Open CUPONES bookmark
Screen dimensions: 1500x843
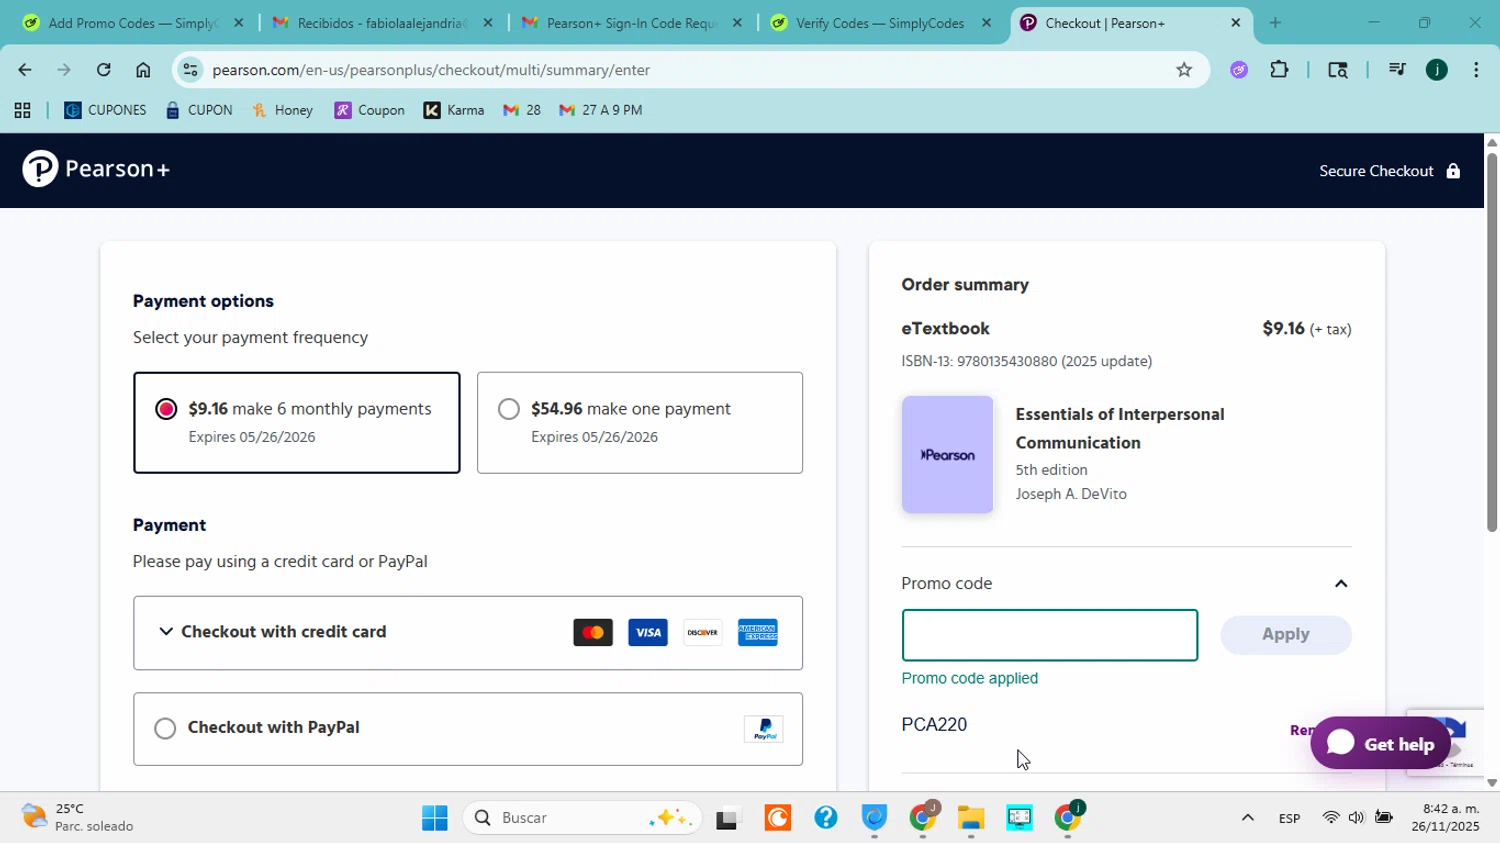click(105, 111)
